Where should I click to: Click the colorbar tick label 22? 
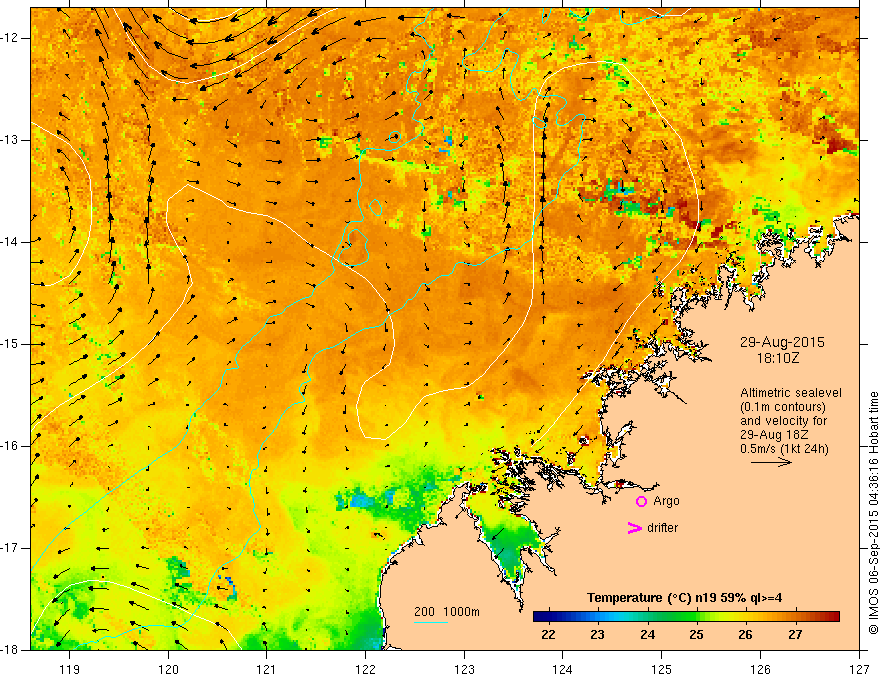tap(548, 635)
